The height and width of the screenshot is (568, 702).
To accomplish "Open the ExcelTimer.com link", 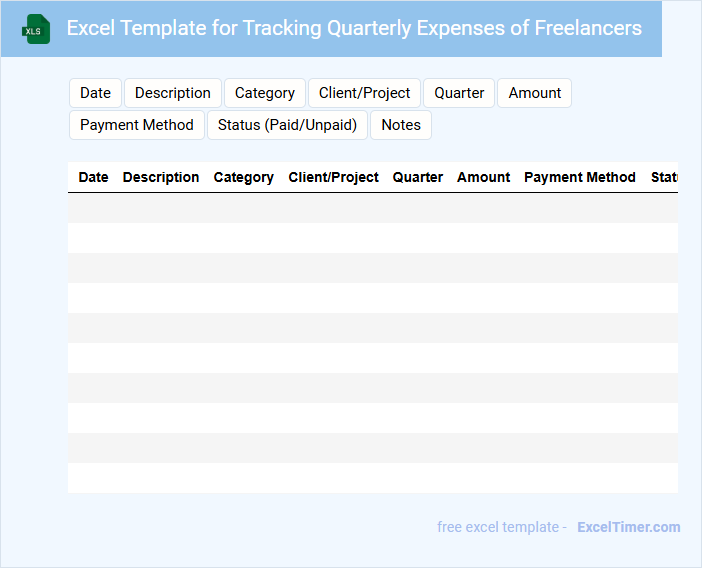I will click(628, 527).
